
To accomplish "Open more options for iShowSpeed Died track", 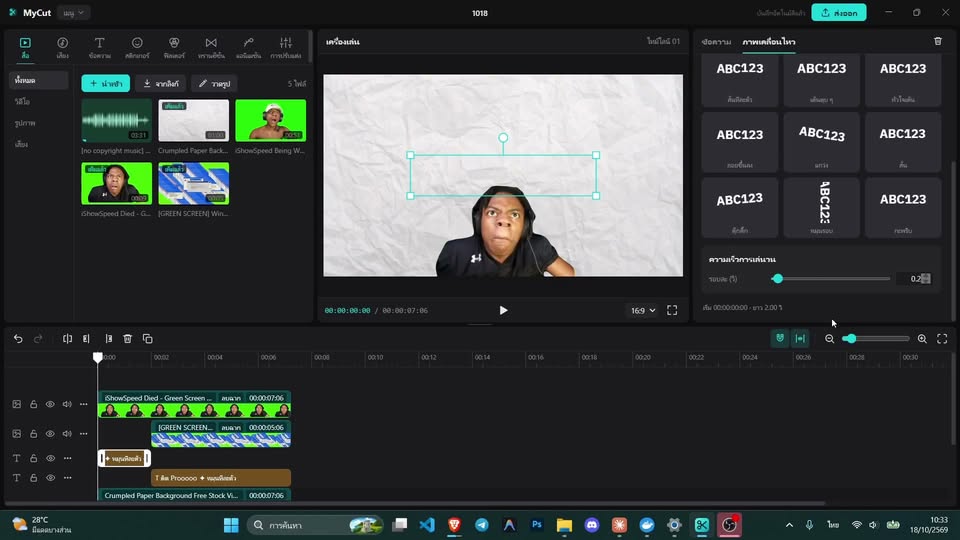I will tap(84, 404).
